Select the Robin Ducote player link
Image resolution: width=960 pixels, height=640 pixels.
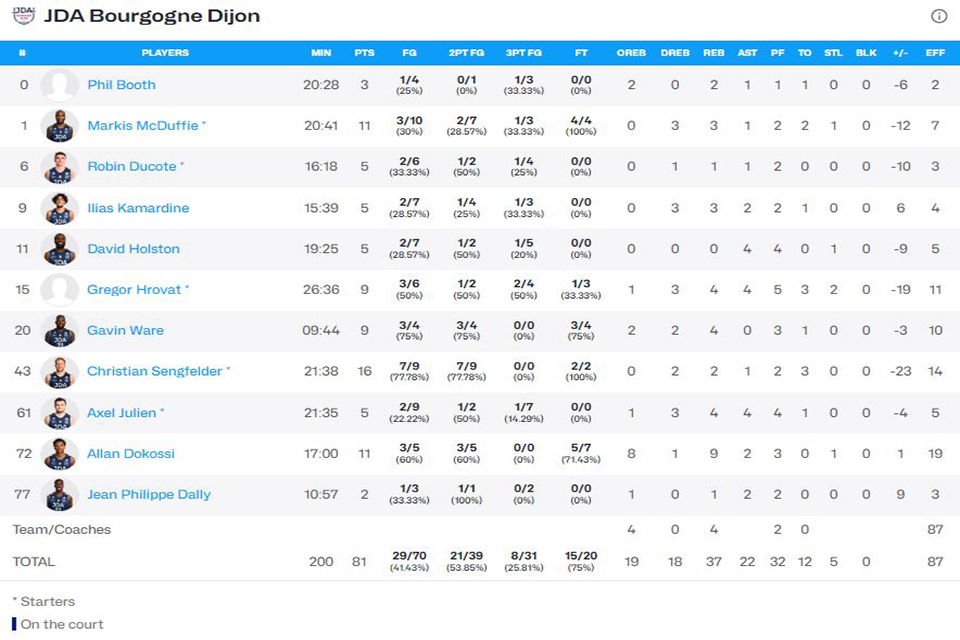(x=132, y=166)
